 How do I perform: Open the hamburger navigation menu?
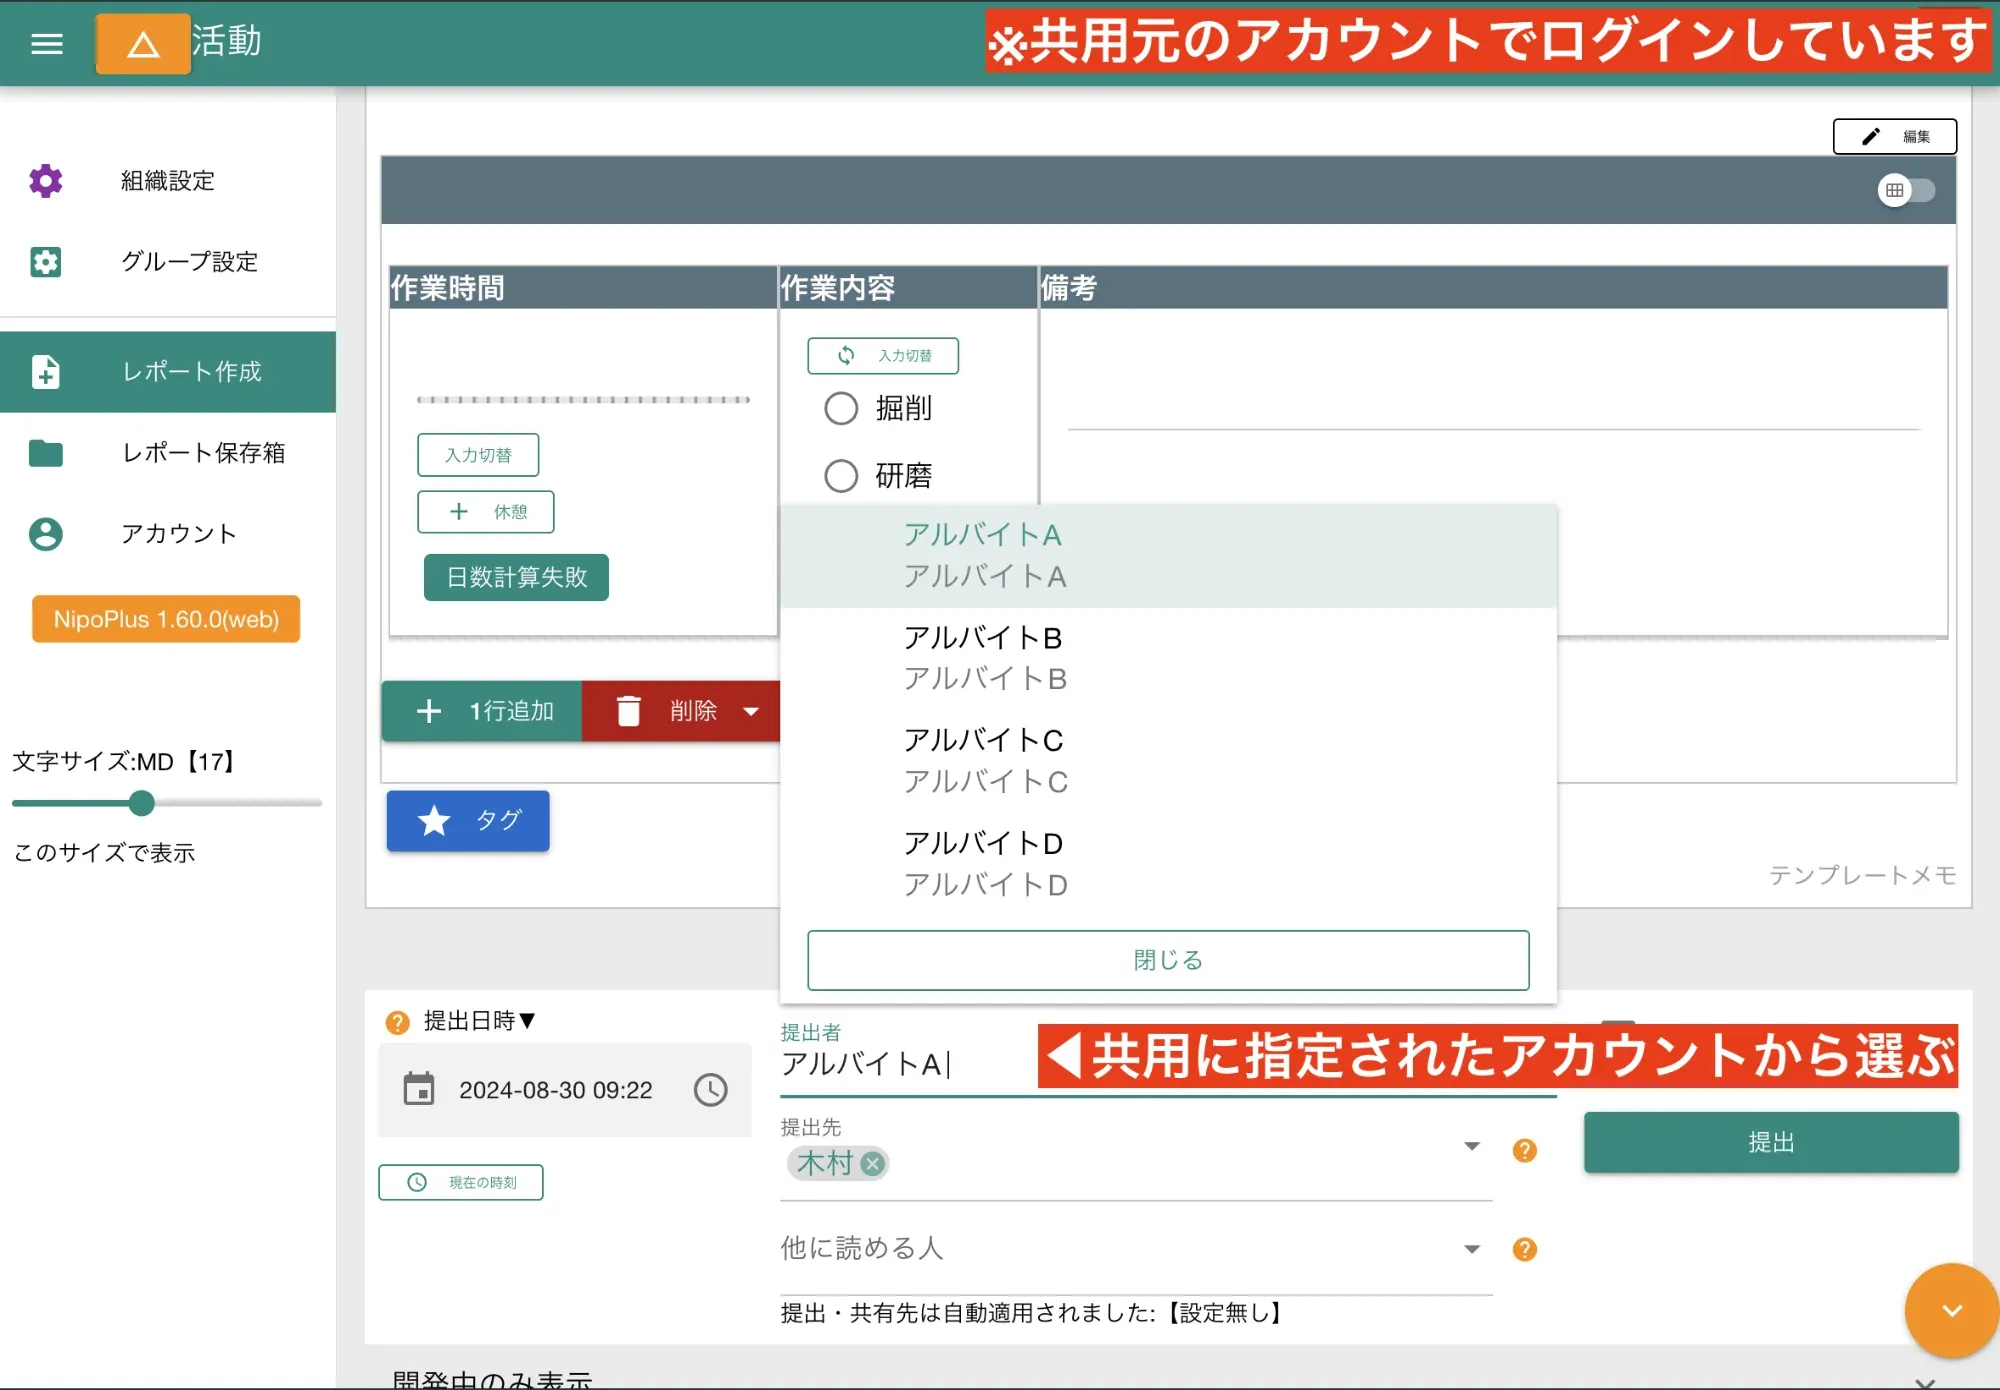(46, 43)
